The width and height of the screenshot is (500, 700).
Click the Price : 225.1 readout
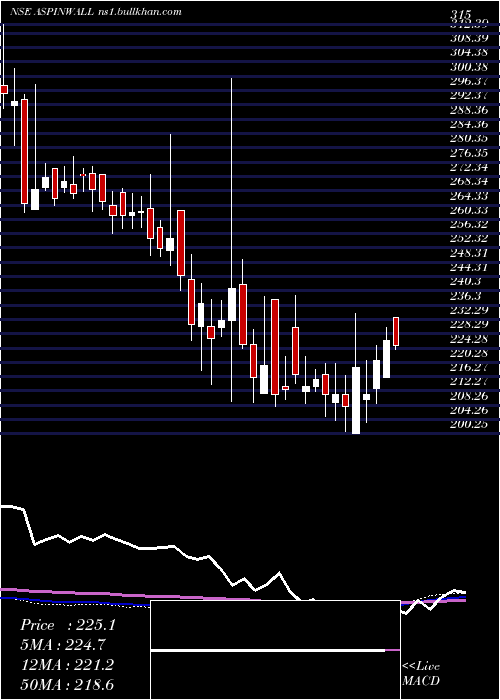point(68,626)
